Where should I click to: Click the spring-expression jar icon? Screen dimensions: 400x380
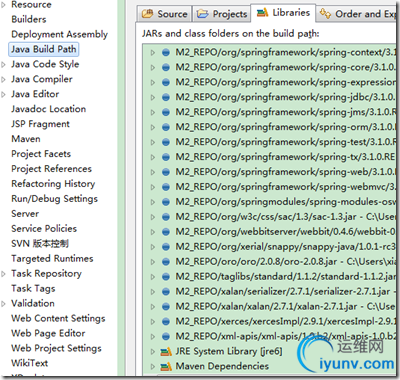point(166,82)
